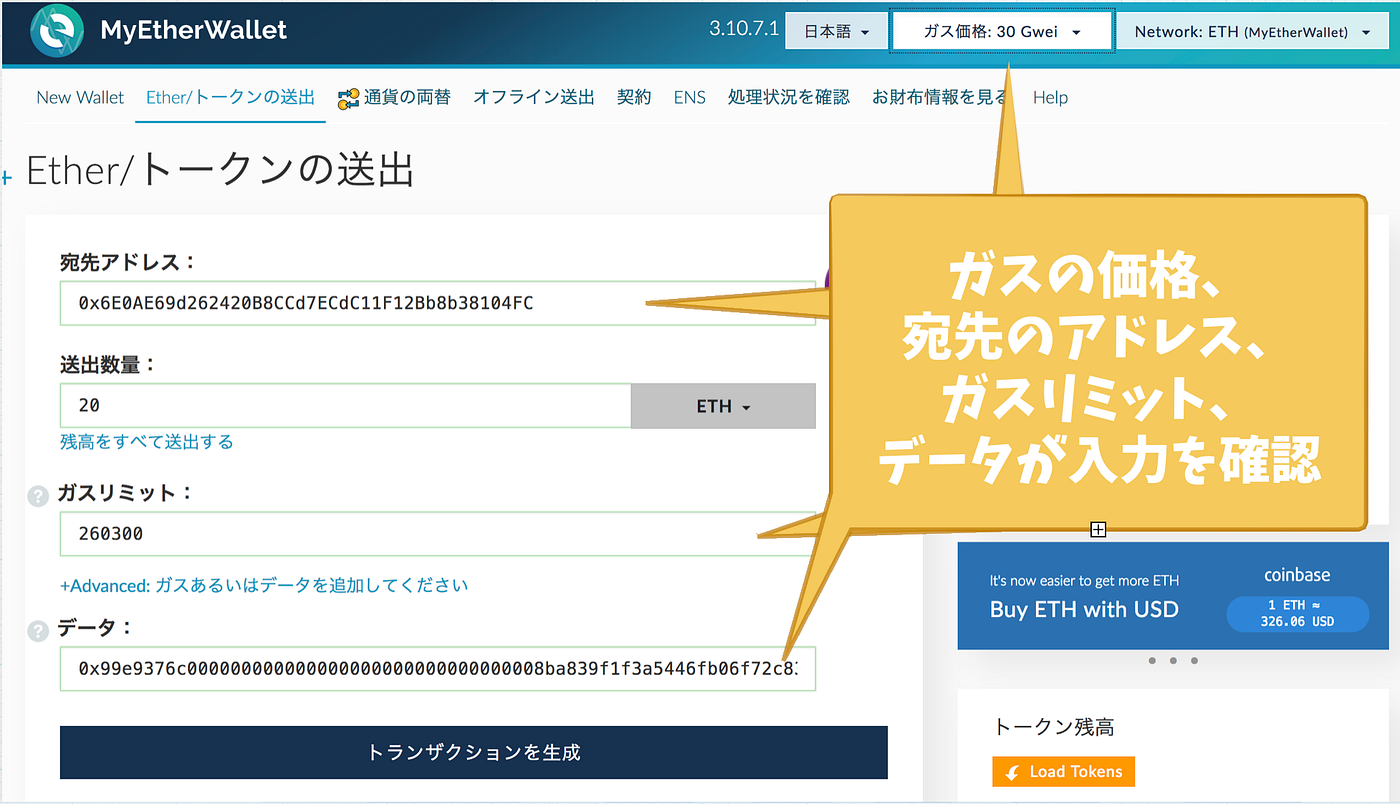Focus the データ hex input field

tap(437, 669)
